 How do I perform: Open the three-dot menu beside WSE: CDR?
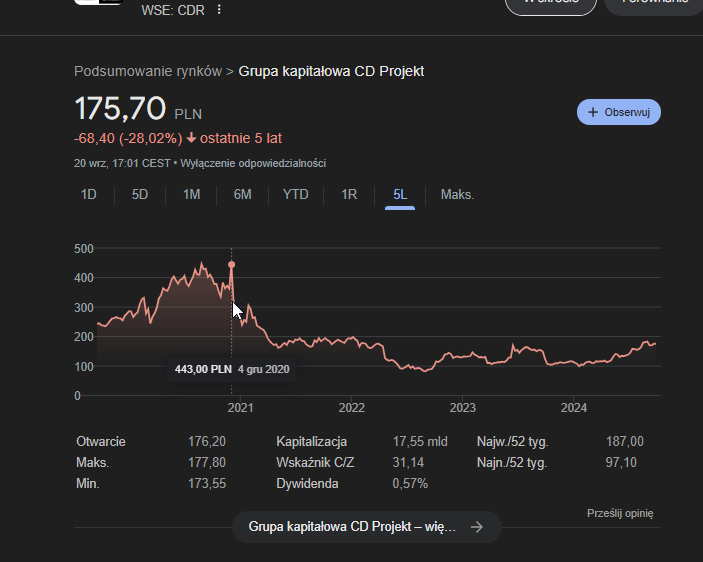(x=219, y=9)
